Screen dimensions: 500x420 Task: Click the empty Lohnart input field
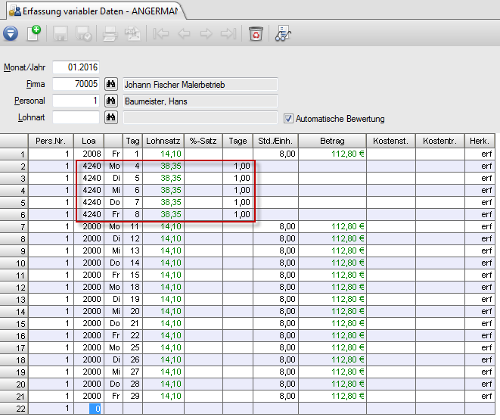click(76, 117)
